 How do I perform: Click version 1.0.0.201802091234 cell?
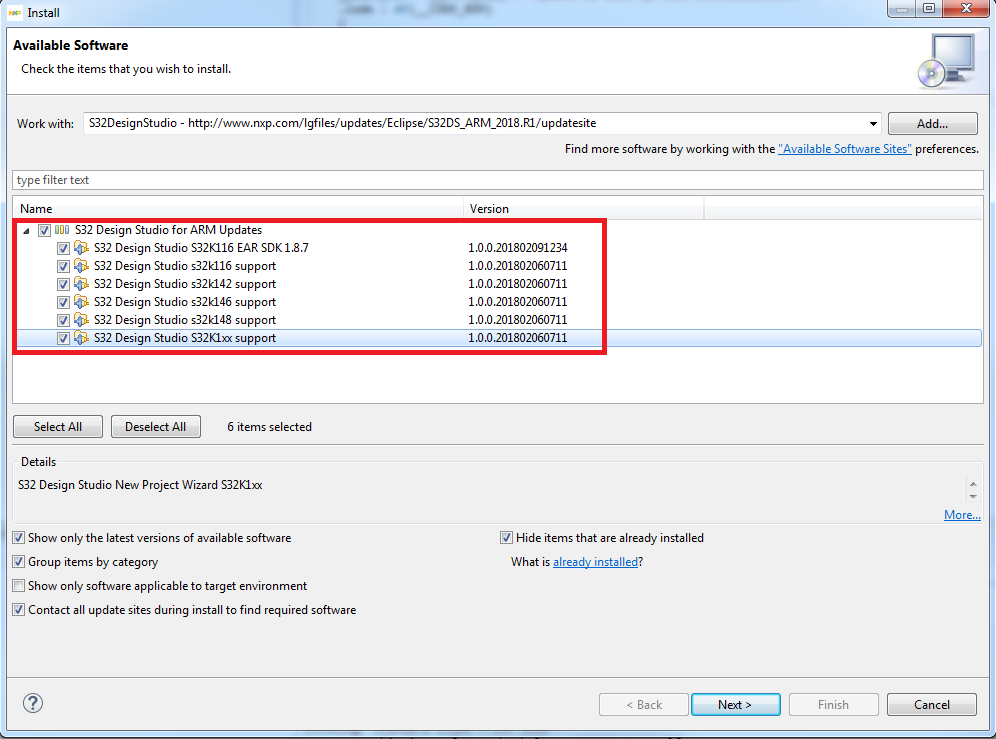pyautogui.click(x=518, y=248)
